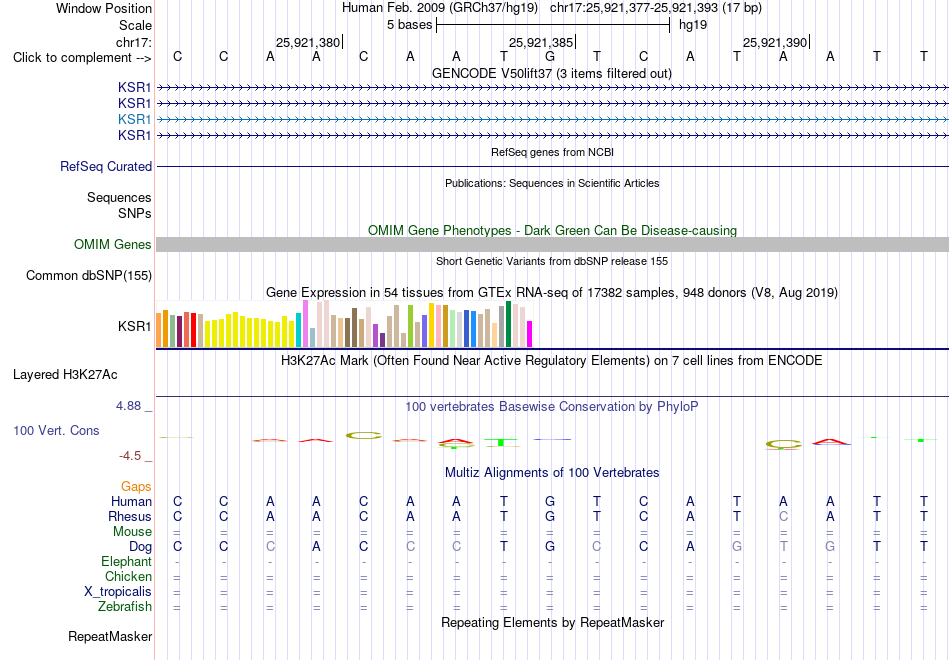Screen dimensions: 950x660
Task: Select the light-blue KSR1 transcript label
Action: tap(135, 119)
